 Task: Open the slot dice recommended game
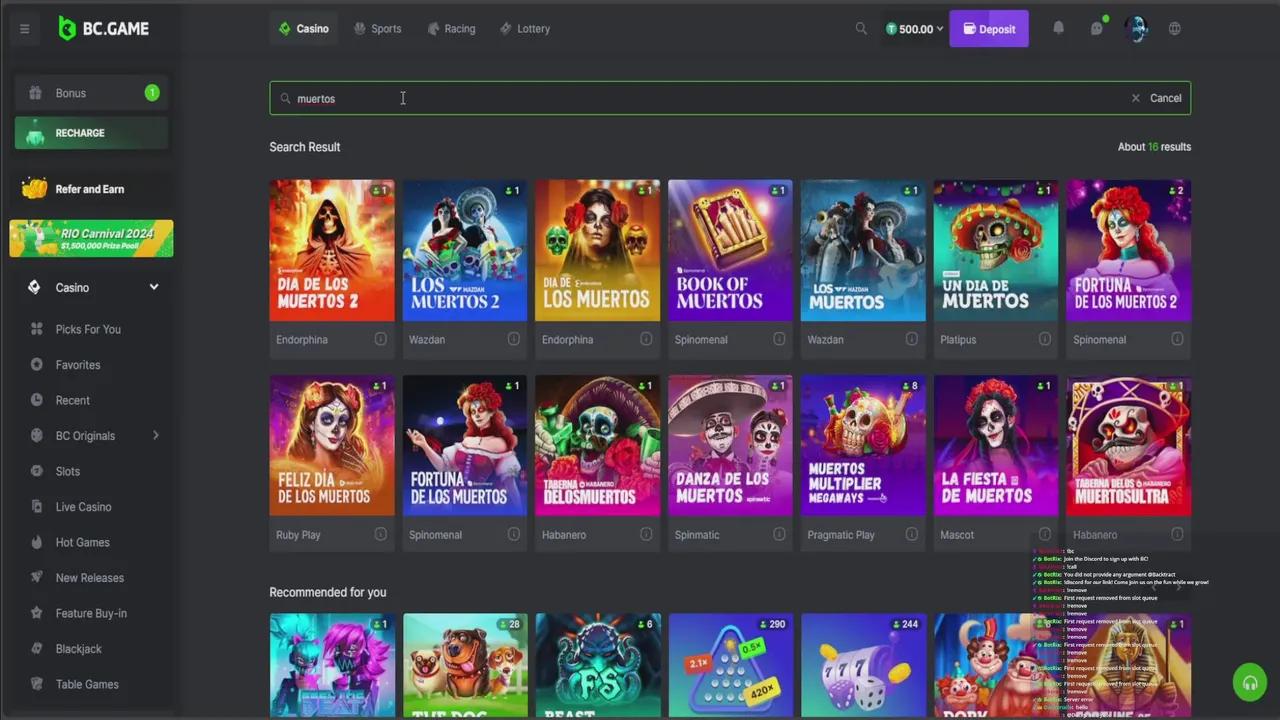coord(863,666)
